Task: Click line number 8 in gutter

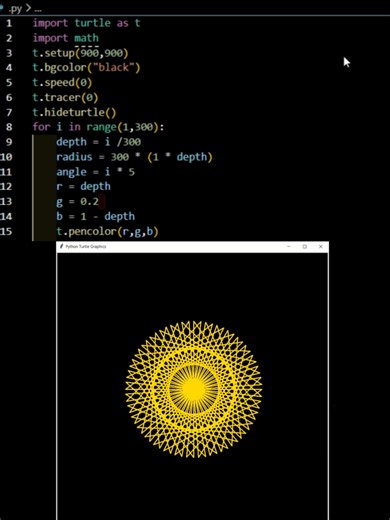Action: (x=9, y=127)
